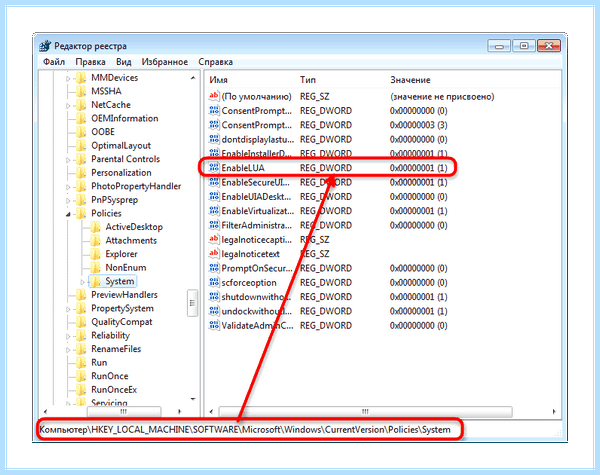Image resolution: width=600 pixels, height=475 pixels.
Task: Expand the NetCache tree node
Action: coord(68,106)
